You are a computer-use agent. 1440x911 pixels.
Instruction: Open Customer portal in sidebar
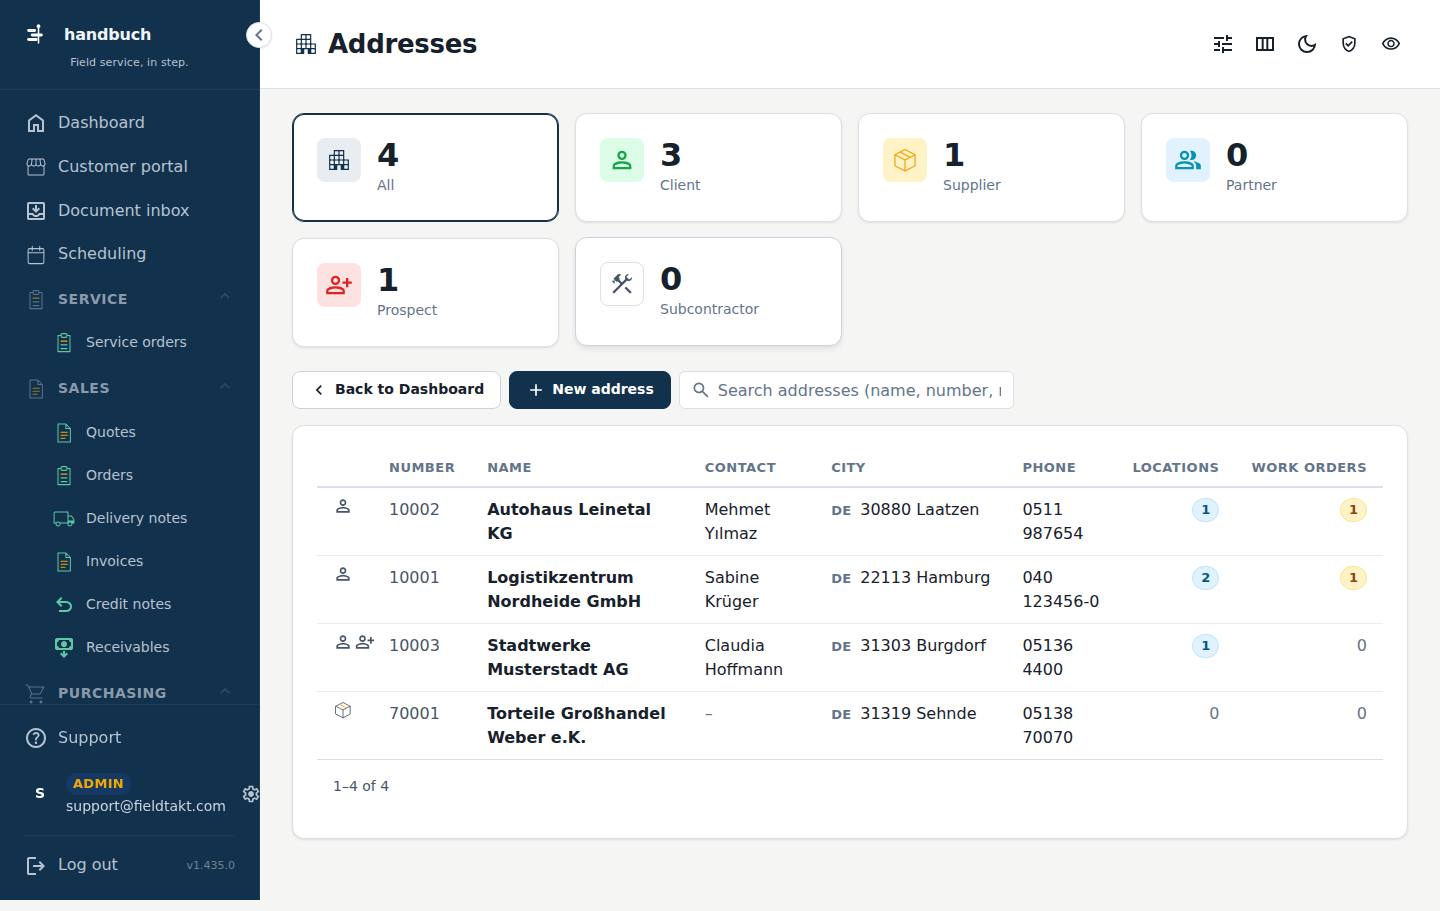pyautogui.click(x=130, y=166)
